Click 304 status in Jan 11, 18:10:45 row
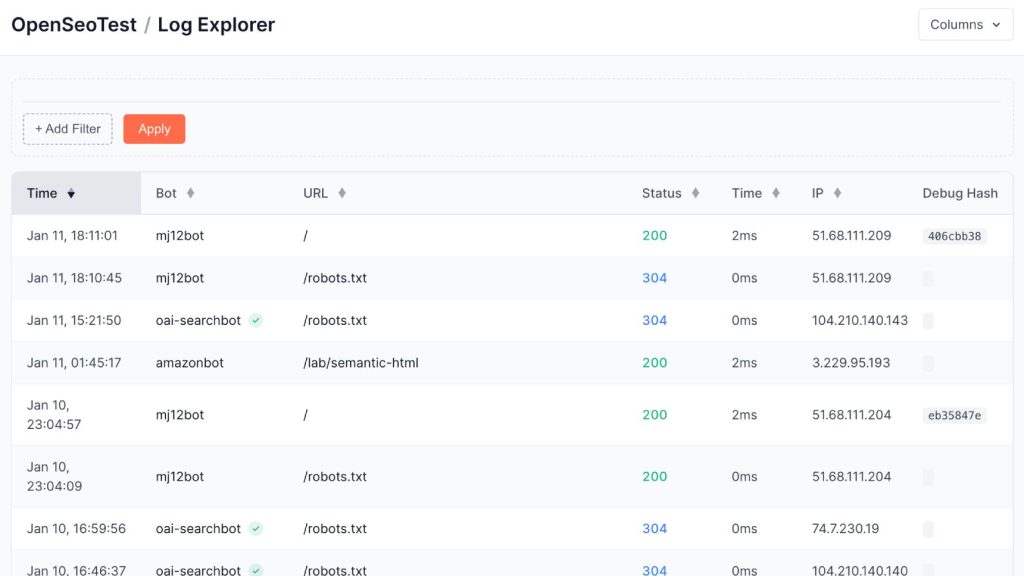1024x576 pixels. 654,278
